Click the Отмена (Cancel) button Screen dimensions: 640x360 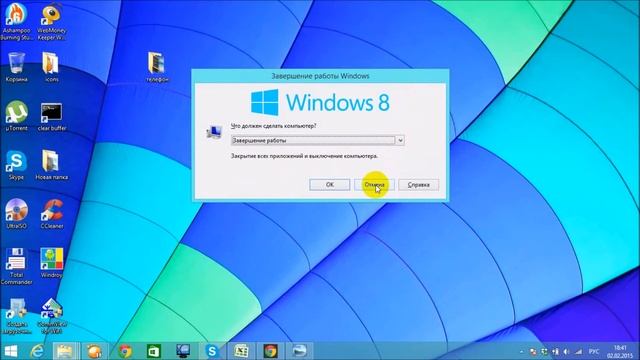pyautogui.click(x=374, y=185)
